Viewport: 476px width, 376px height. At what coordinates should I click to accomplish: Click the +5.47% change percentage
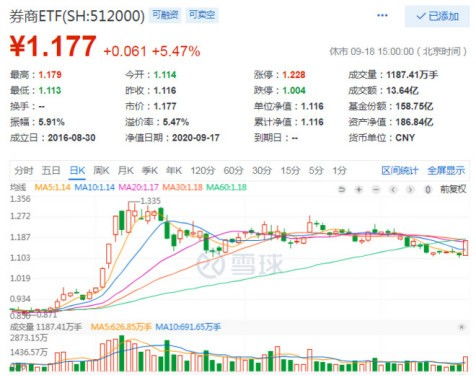tap(176, 51)
